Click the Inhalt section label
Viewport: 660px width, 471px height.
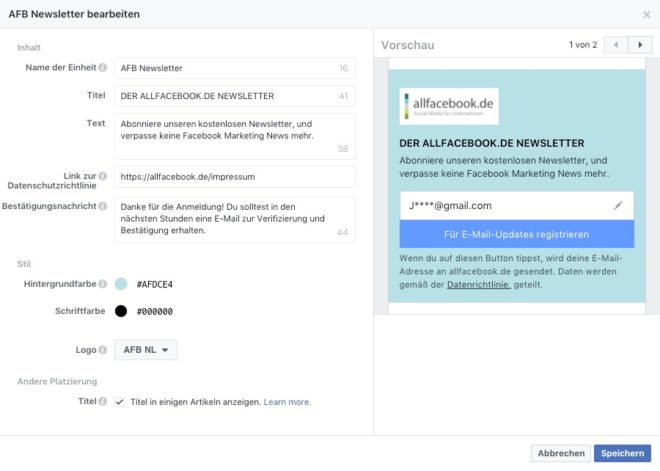pos(29,48)
